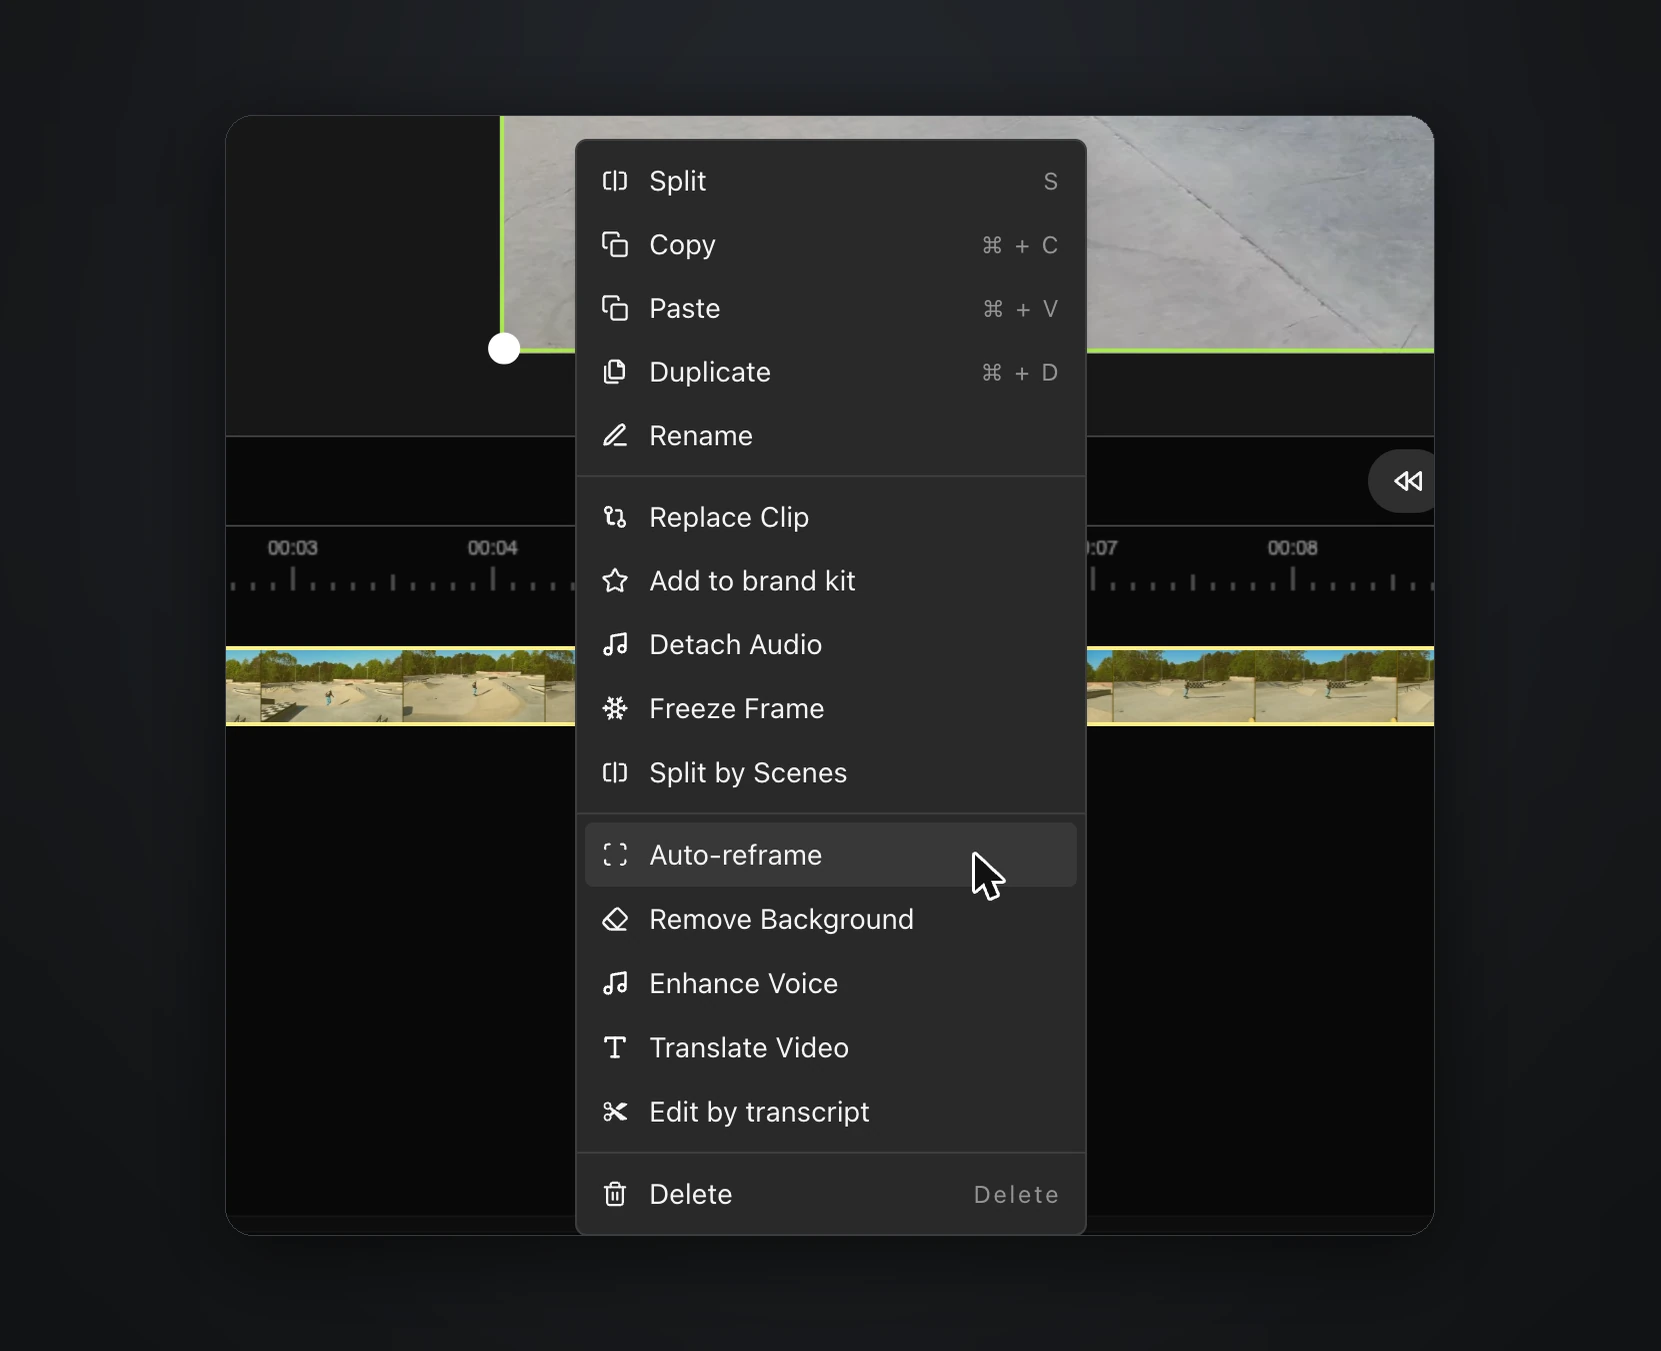Click the white corner handle on the preview

504,348
